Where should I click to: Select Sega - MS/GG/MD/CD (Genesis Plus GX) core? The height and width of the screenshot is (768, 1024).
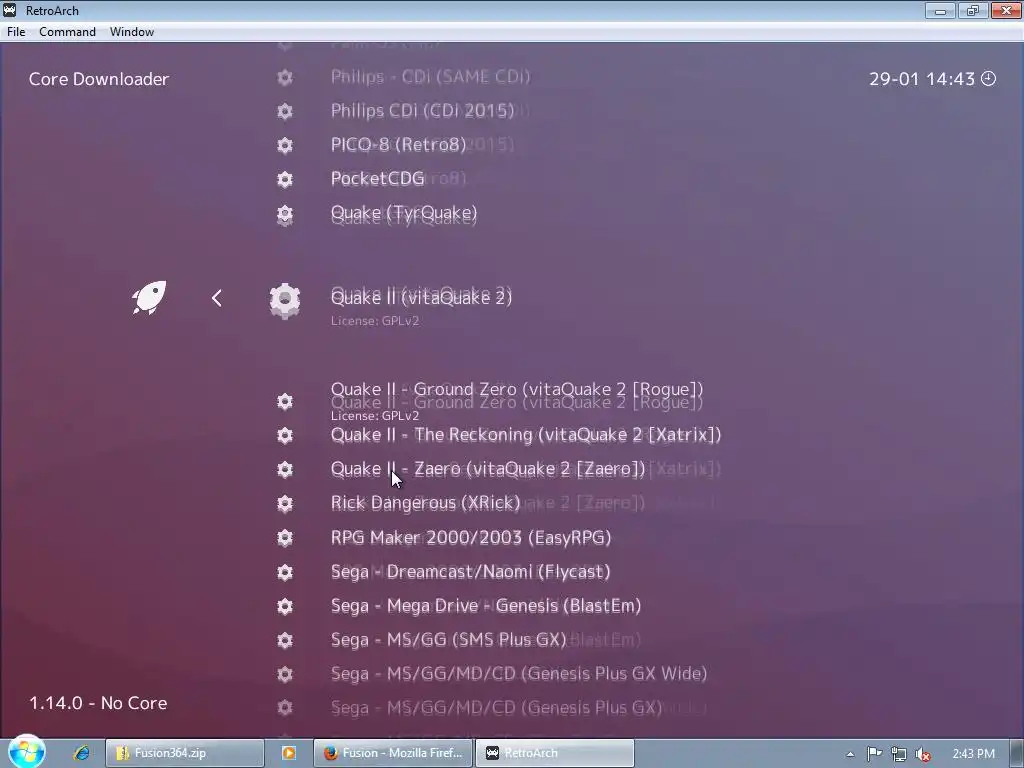tap(496, 707)
